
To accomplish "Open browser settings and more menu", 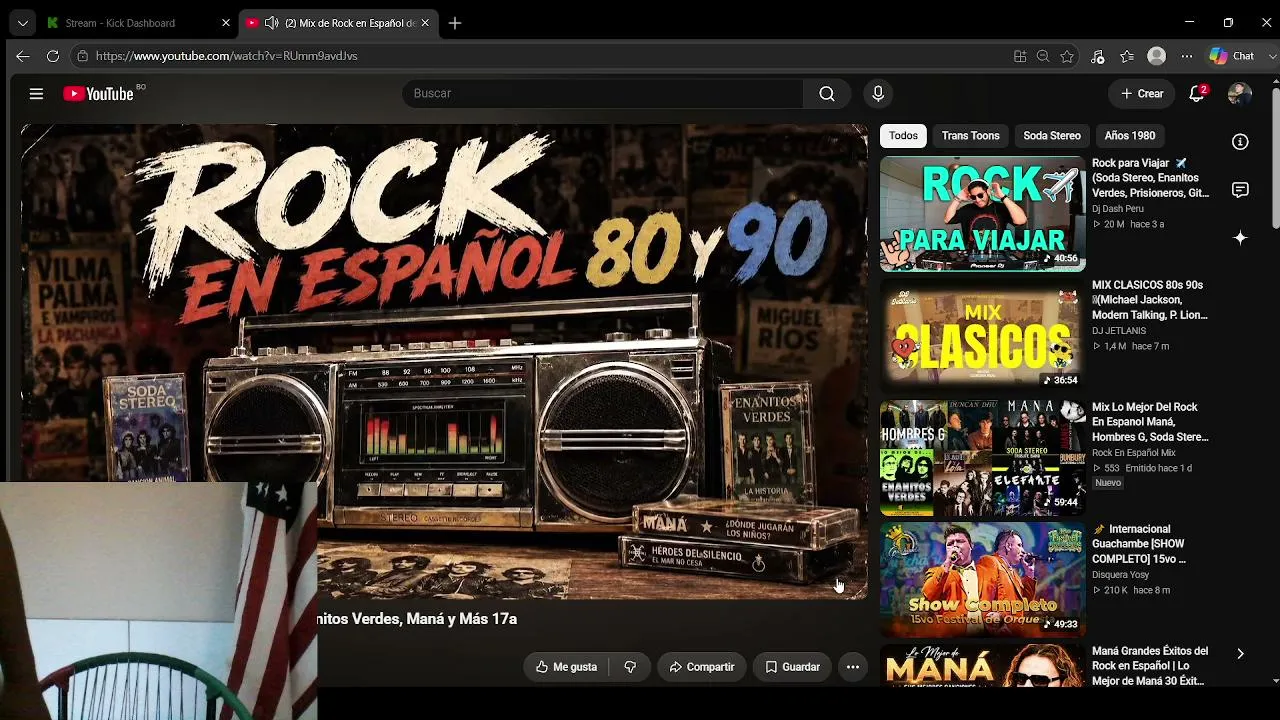I will (1187, 56).
